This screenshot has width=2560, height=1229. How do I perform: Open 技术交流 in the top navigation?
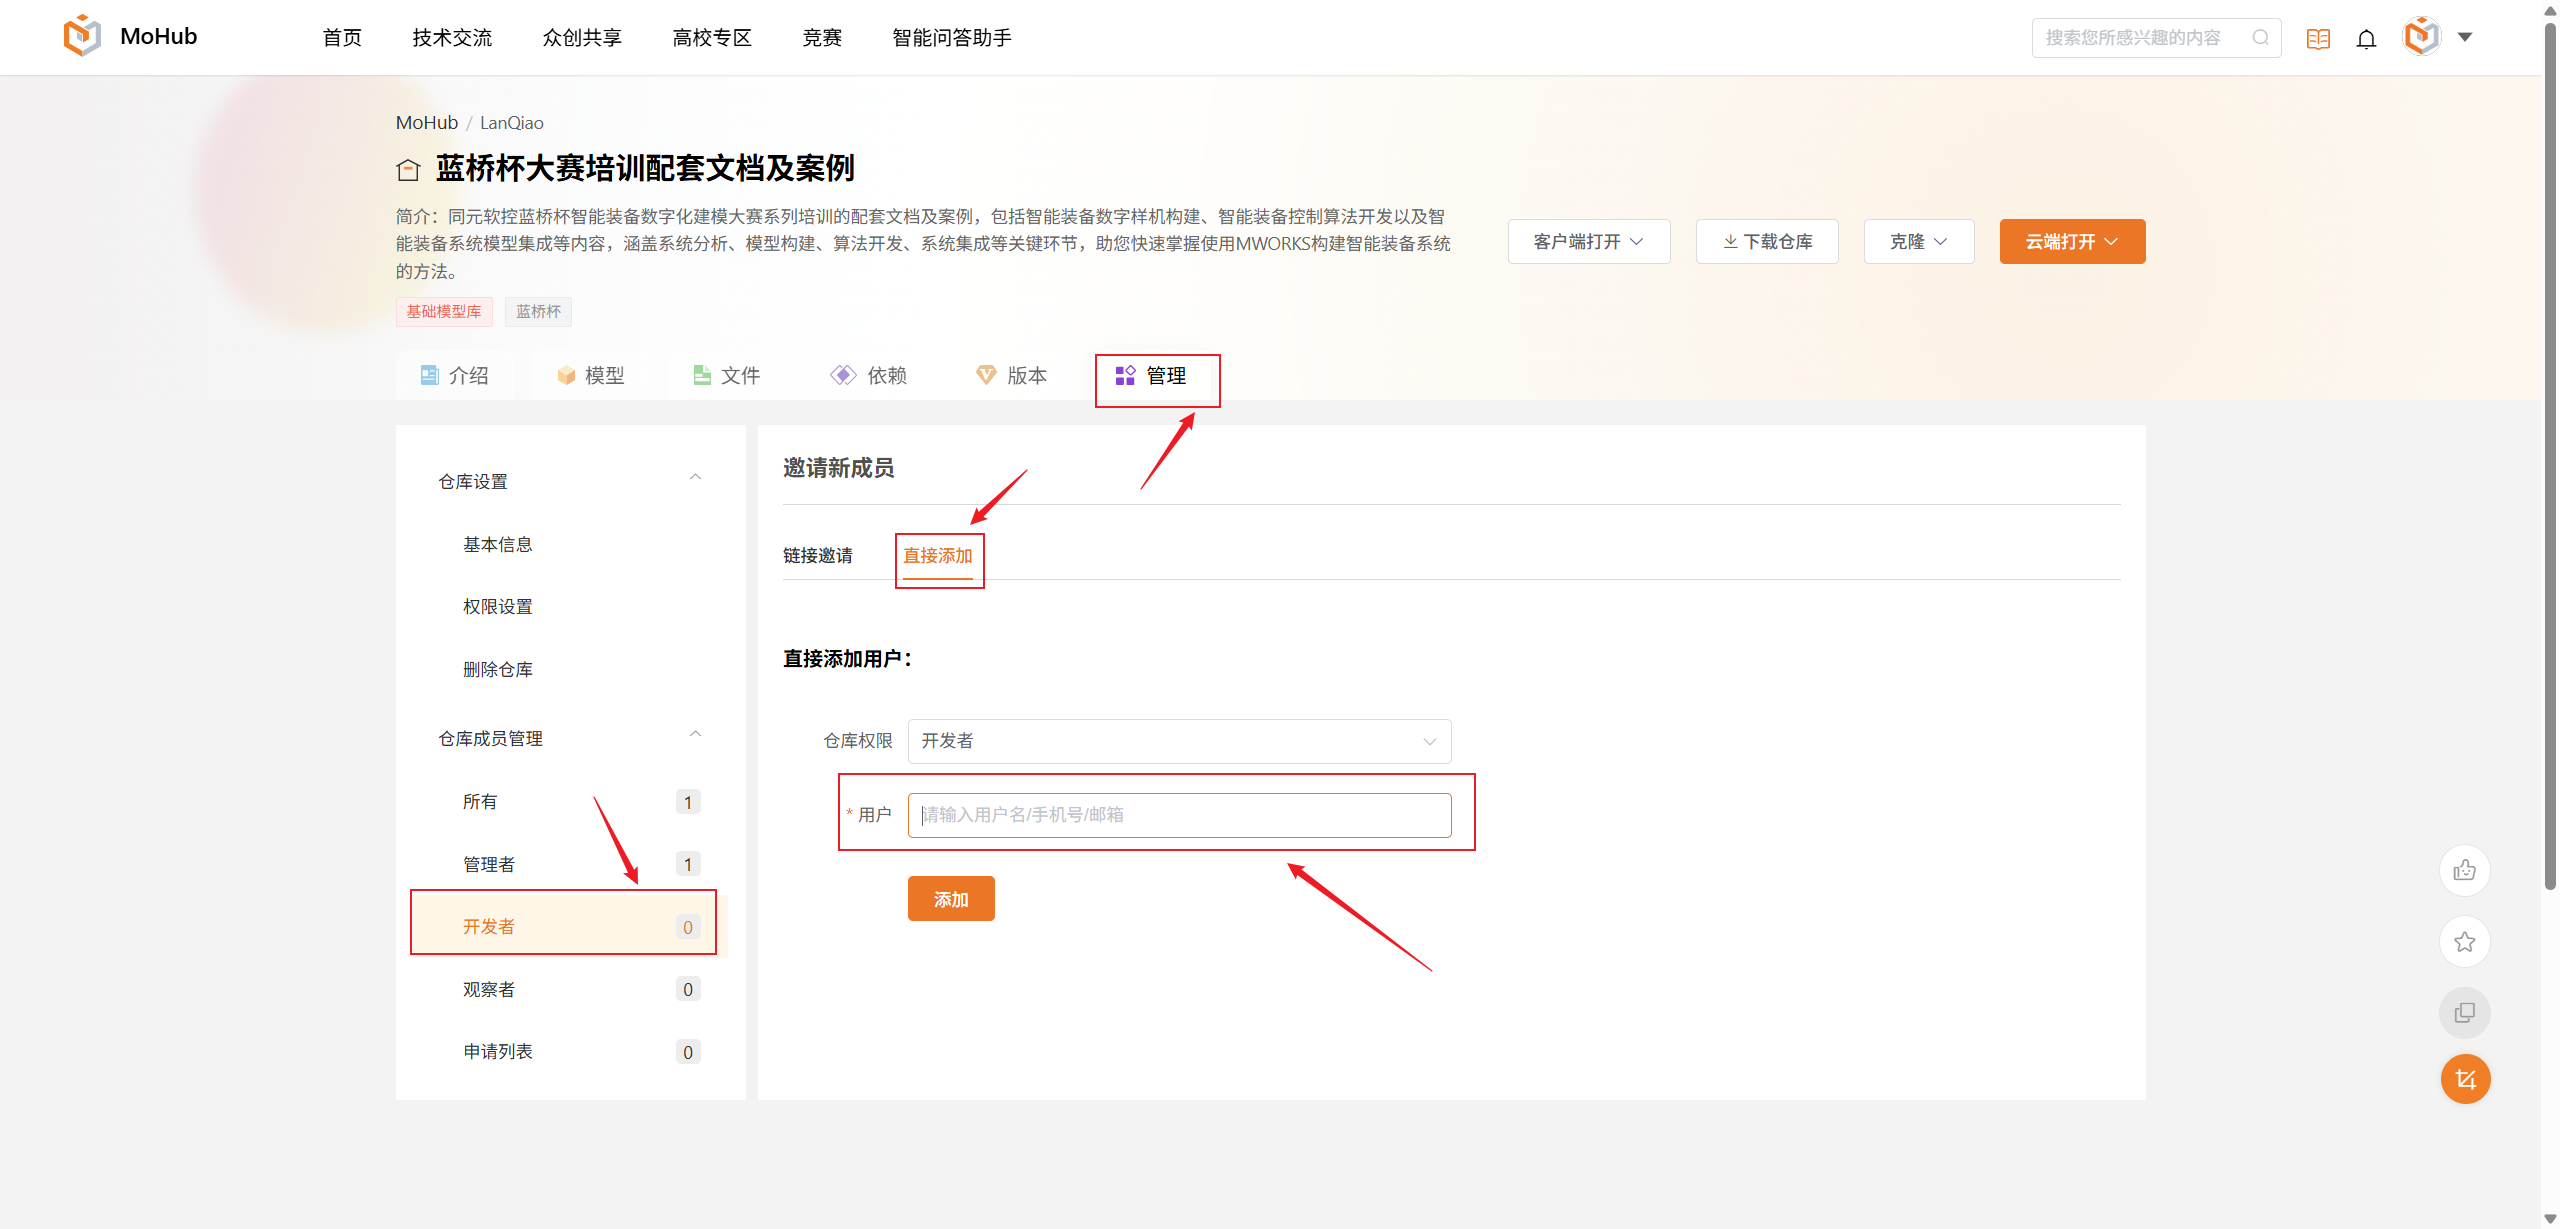(x=452, y=37)
